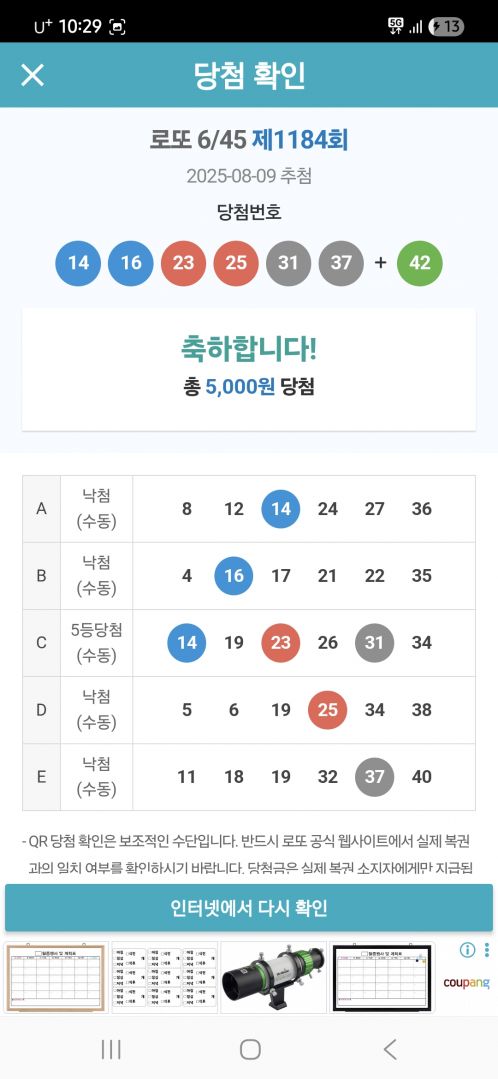The width and height of the screenshot is (498, 1079).
Task: Tap the 제1184회 draw round link
Action: (300, 140)
